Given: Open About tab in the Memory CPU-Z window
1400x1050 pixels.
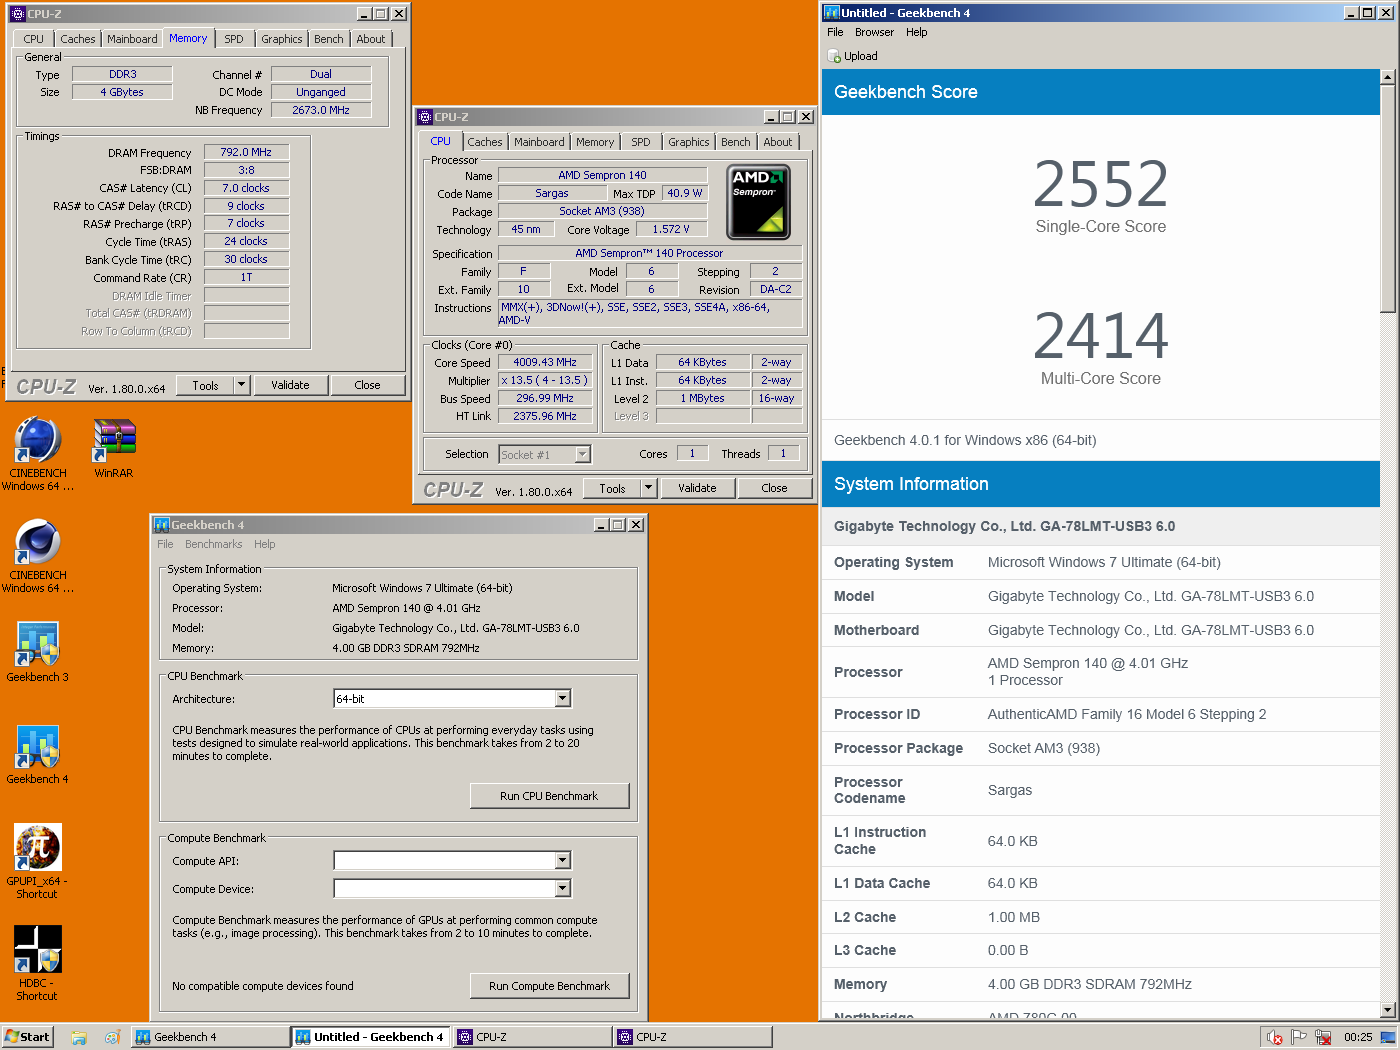Looking at the screenshot, I should point(371,39).
